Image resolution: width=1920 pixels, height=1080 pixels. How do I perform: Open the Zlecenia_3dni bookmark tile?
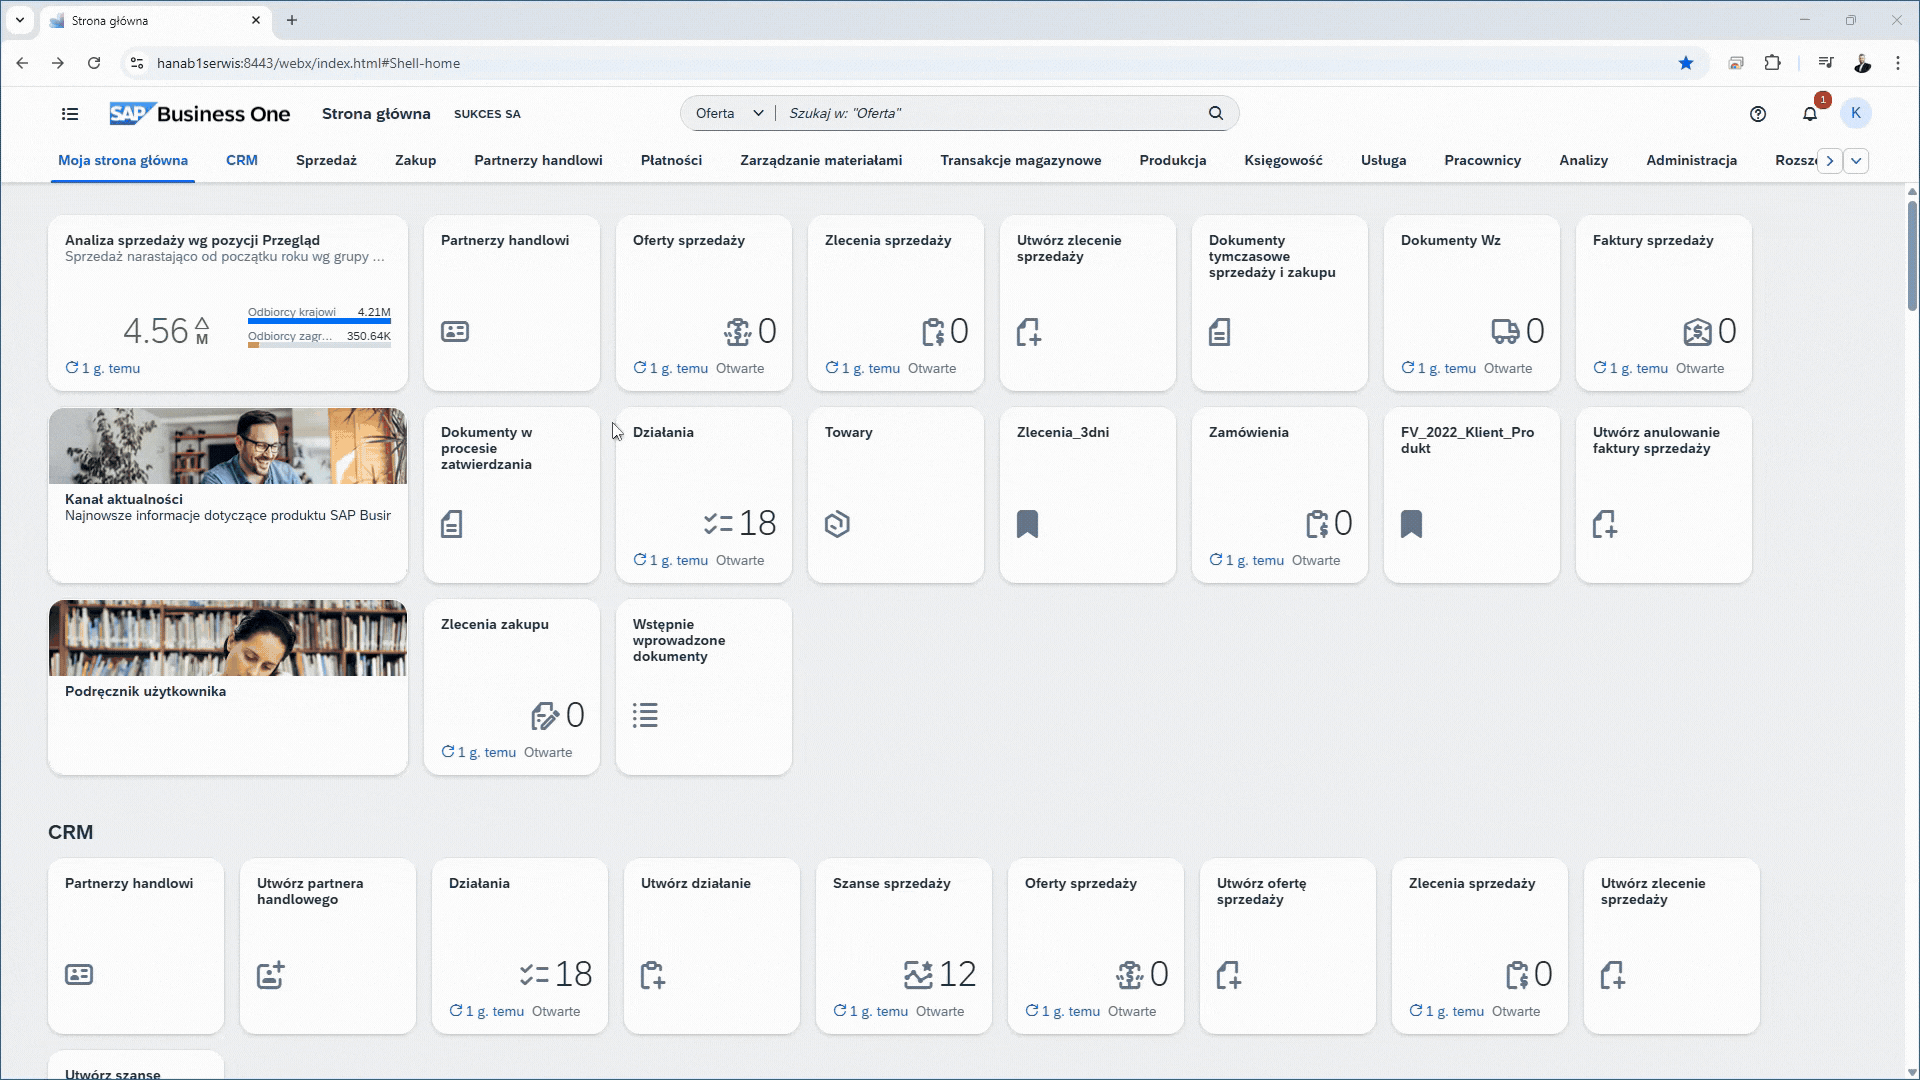point(1087,495)
